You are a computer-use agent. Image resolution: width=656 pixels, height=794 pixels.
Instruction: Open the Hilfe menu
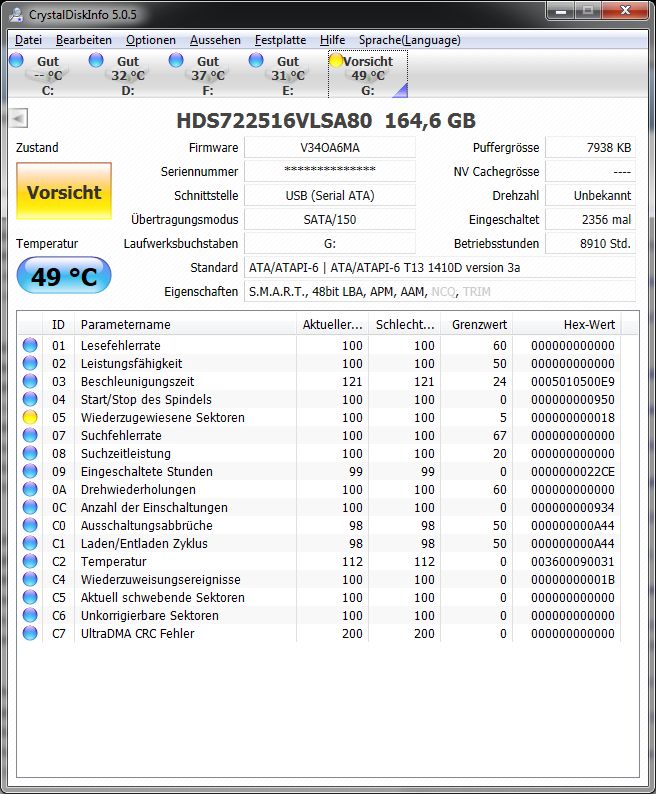tap(332, 40)
